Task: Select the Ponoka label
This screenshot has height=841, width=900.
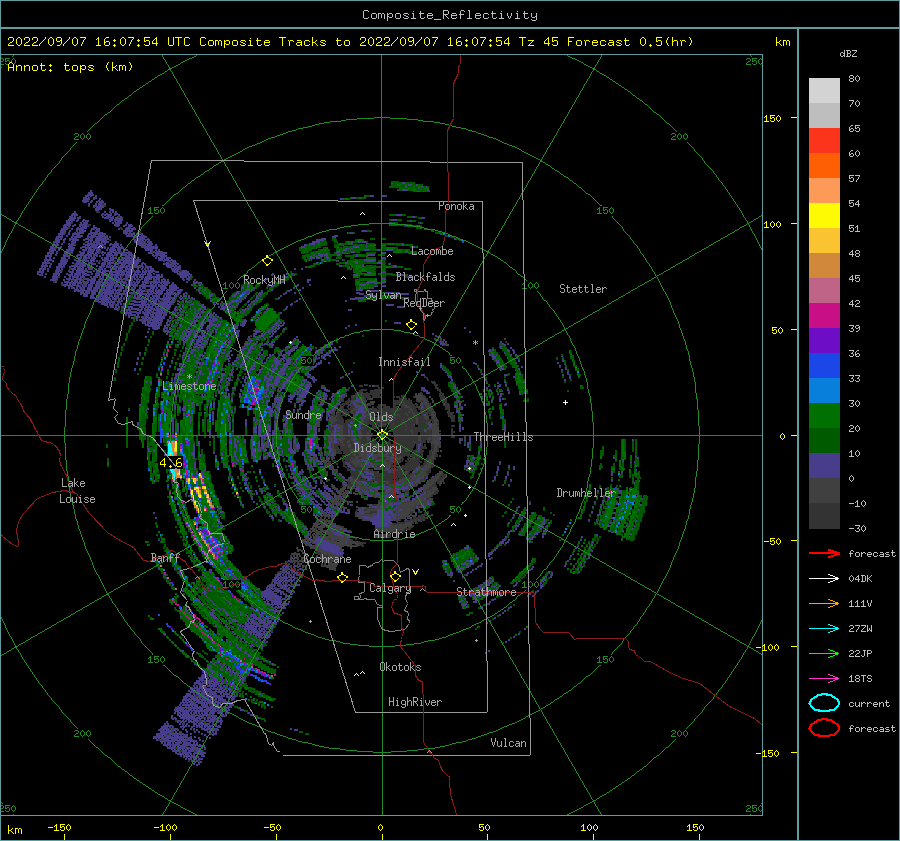Action: click(x=456, y=206)
